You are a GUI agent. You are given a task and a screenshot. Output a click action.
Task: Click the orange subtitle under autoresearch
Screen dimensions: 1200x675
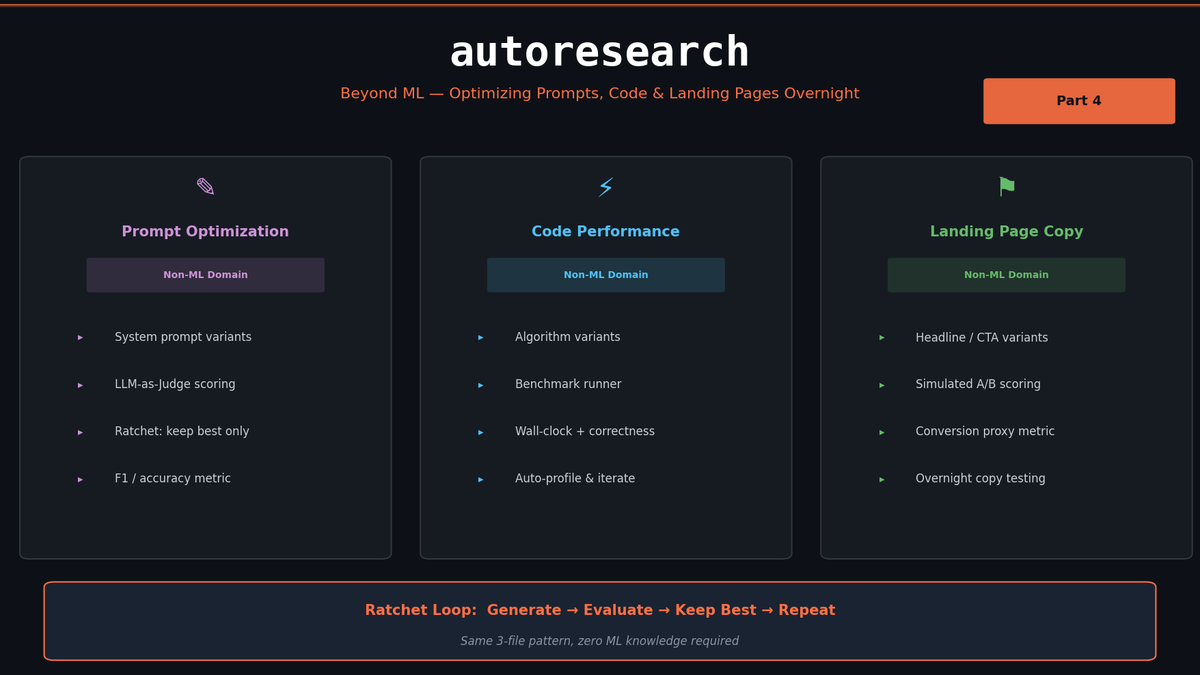[600, 93]
